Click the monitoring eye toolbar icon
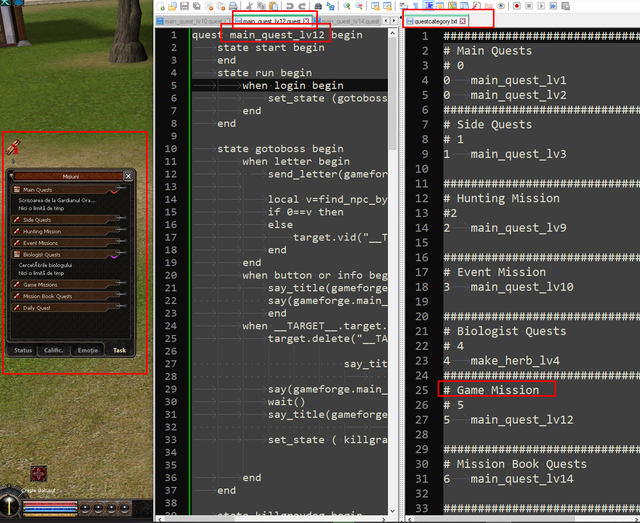 point(500,6)
